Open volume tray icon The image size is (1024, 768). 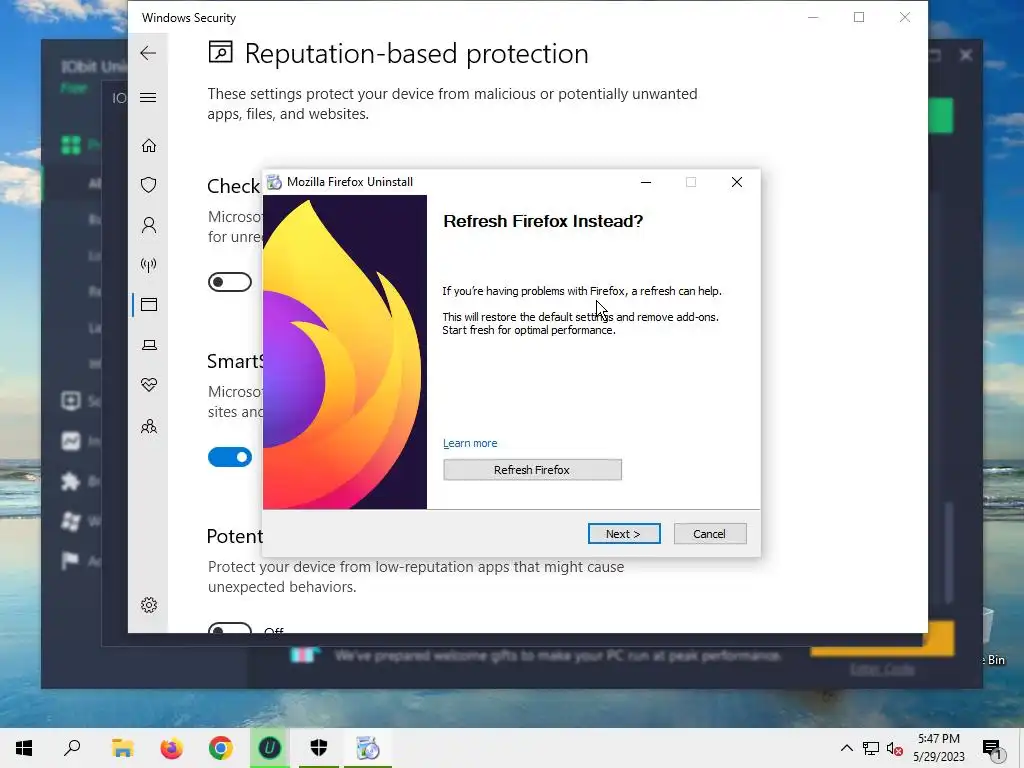click(894, 748)
